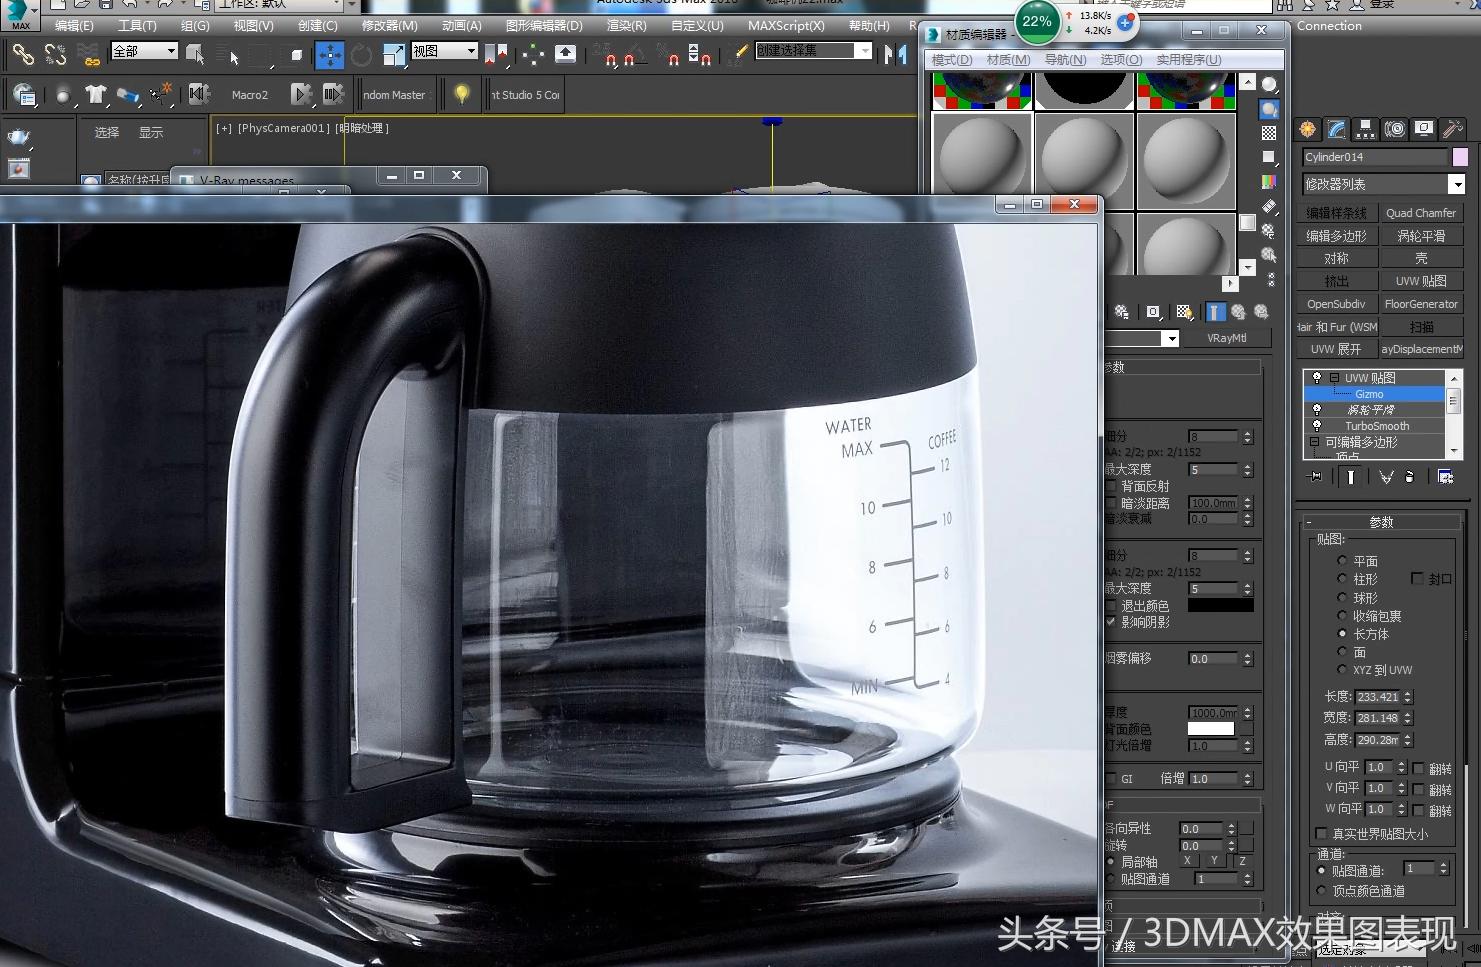Click the pink object color swatch
Screen dimensions: 1481x967
click(1460, 157)
